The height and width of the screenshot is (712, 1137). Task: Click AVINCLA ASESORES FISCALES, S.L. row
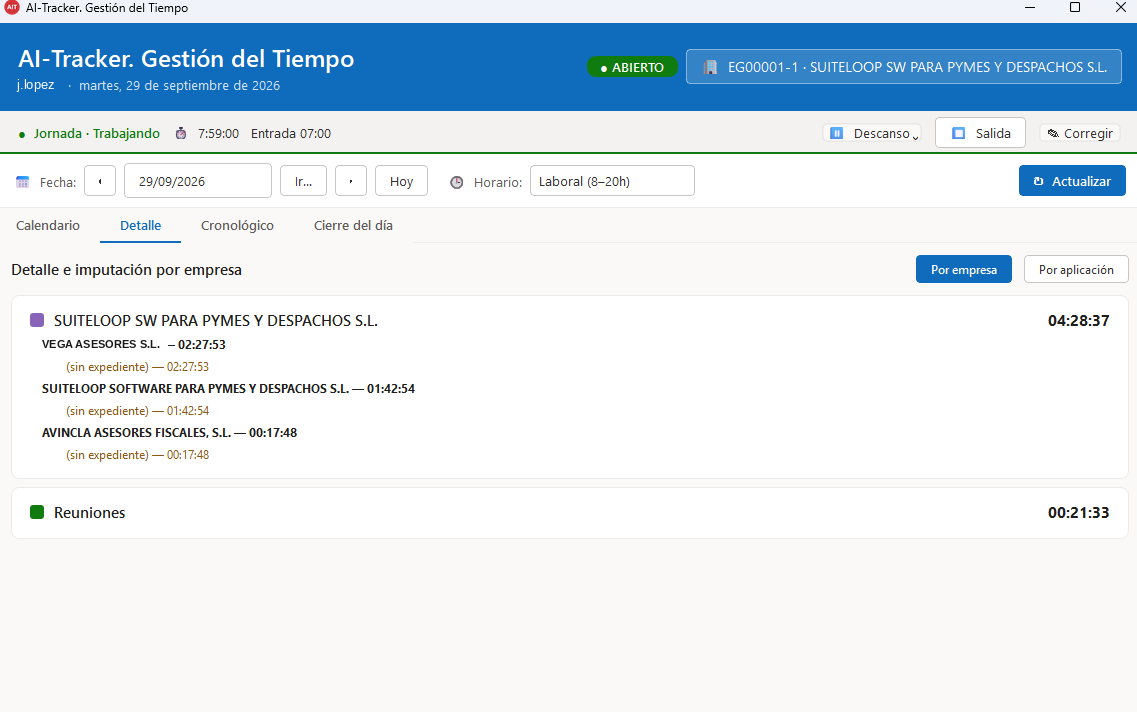point(170,433)
